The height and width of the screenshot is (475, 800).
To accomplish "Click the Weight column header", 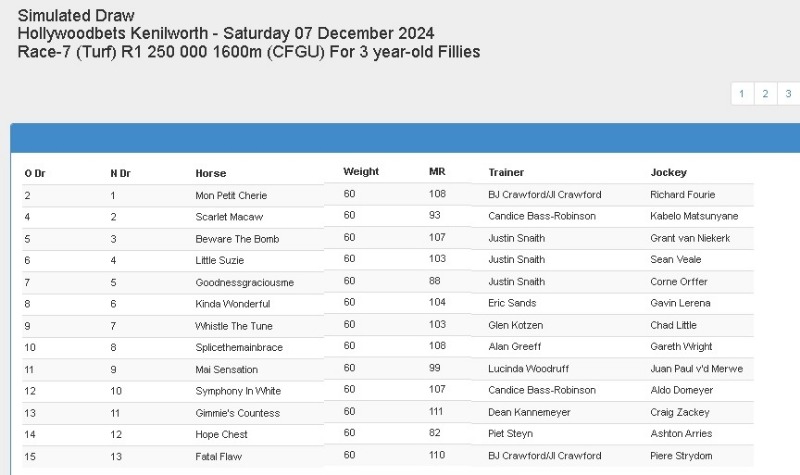I will (361, 171).
